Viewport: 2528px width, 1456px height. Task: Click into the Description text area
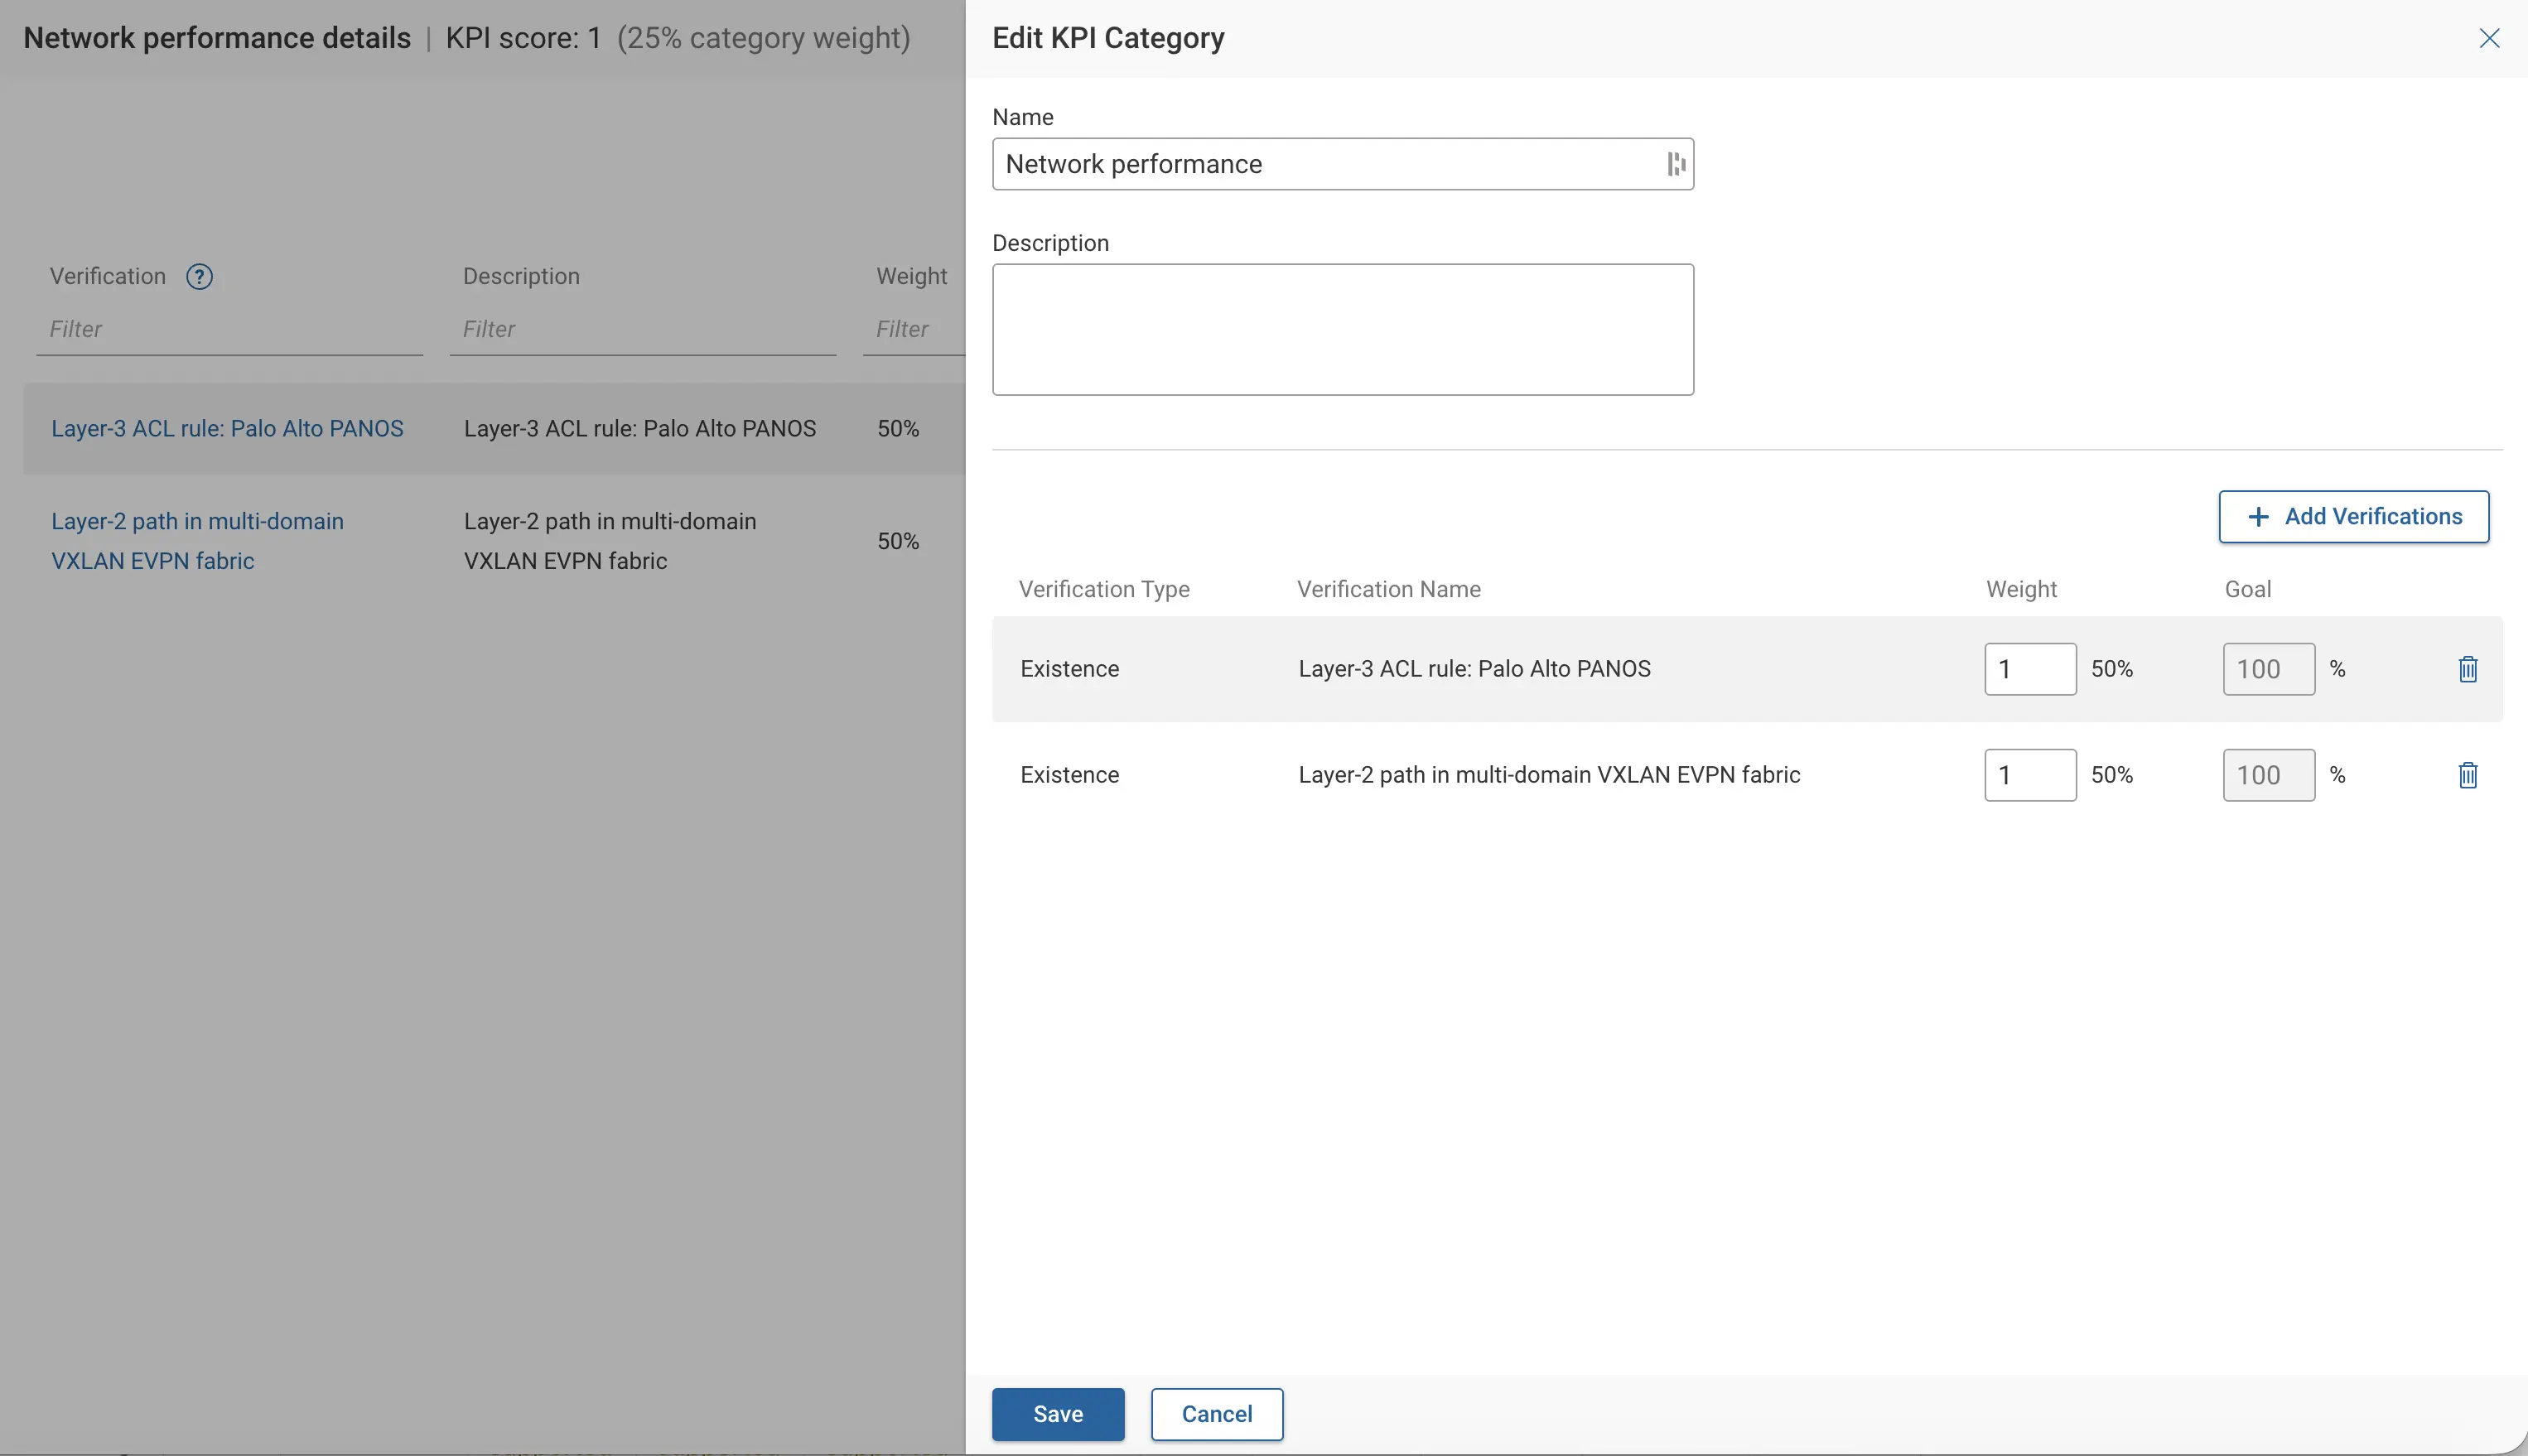point(1343,330)
